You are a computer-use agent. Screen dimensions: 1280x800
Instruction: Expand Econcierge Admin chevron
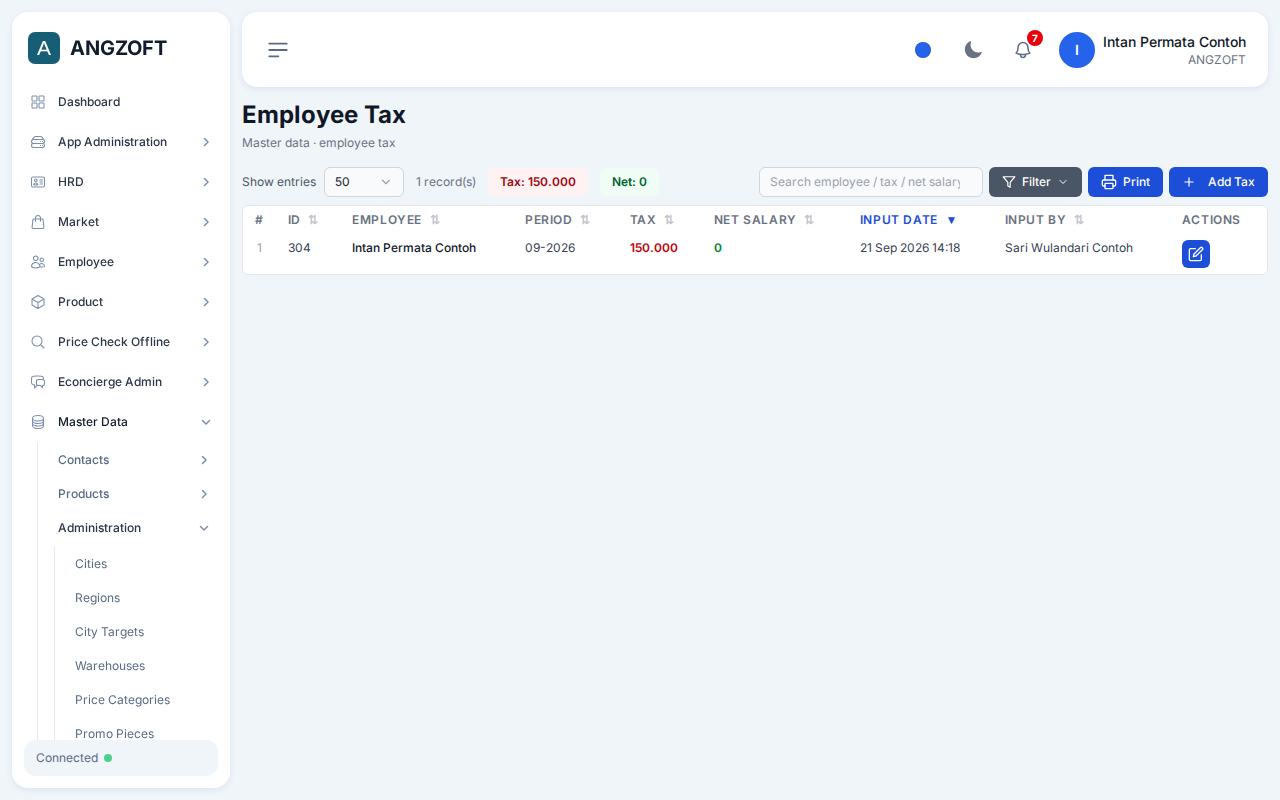coord(206,382)
